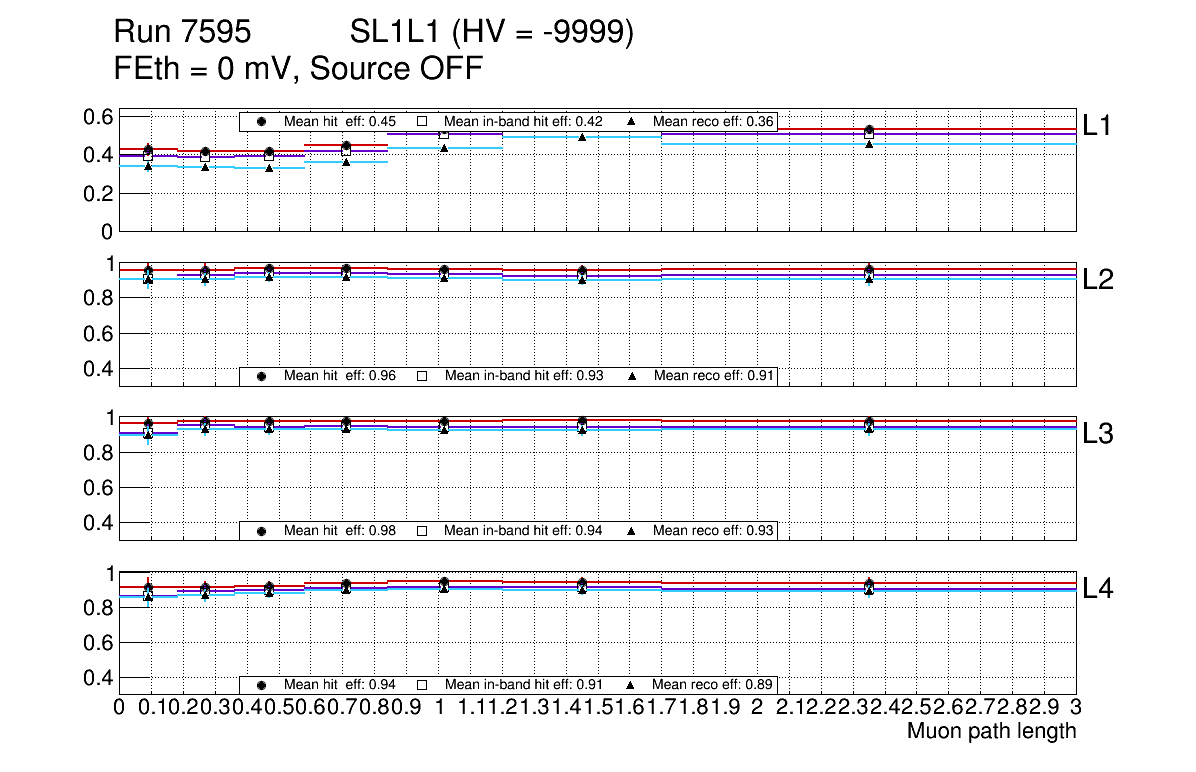This screenshot has height=772, width=1196.
Task: Click the filled circle marker in L4 legend
Action: pos(261,685)
